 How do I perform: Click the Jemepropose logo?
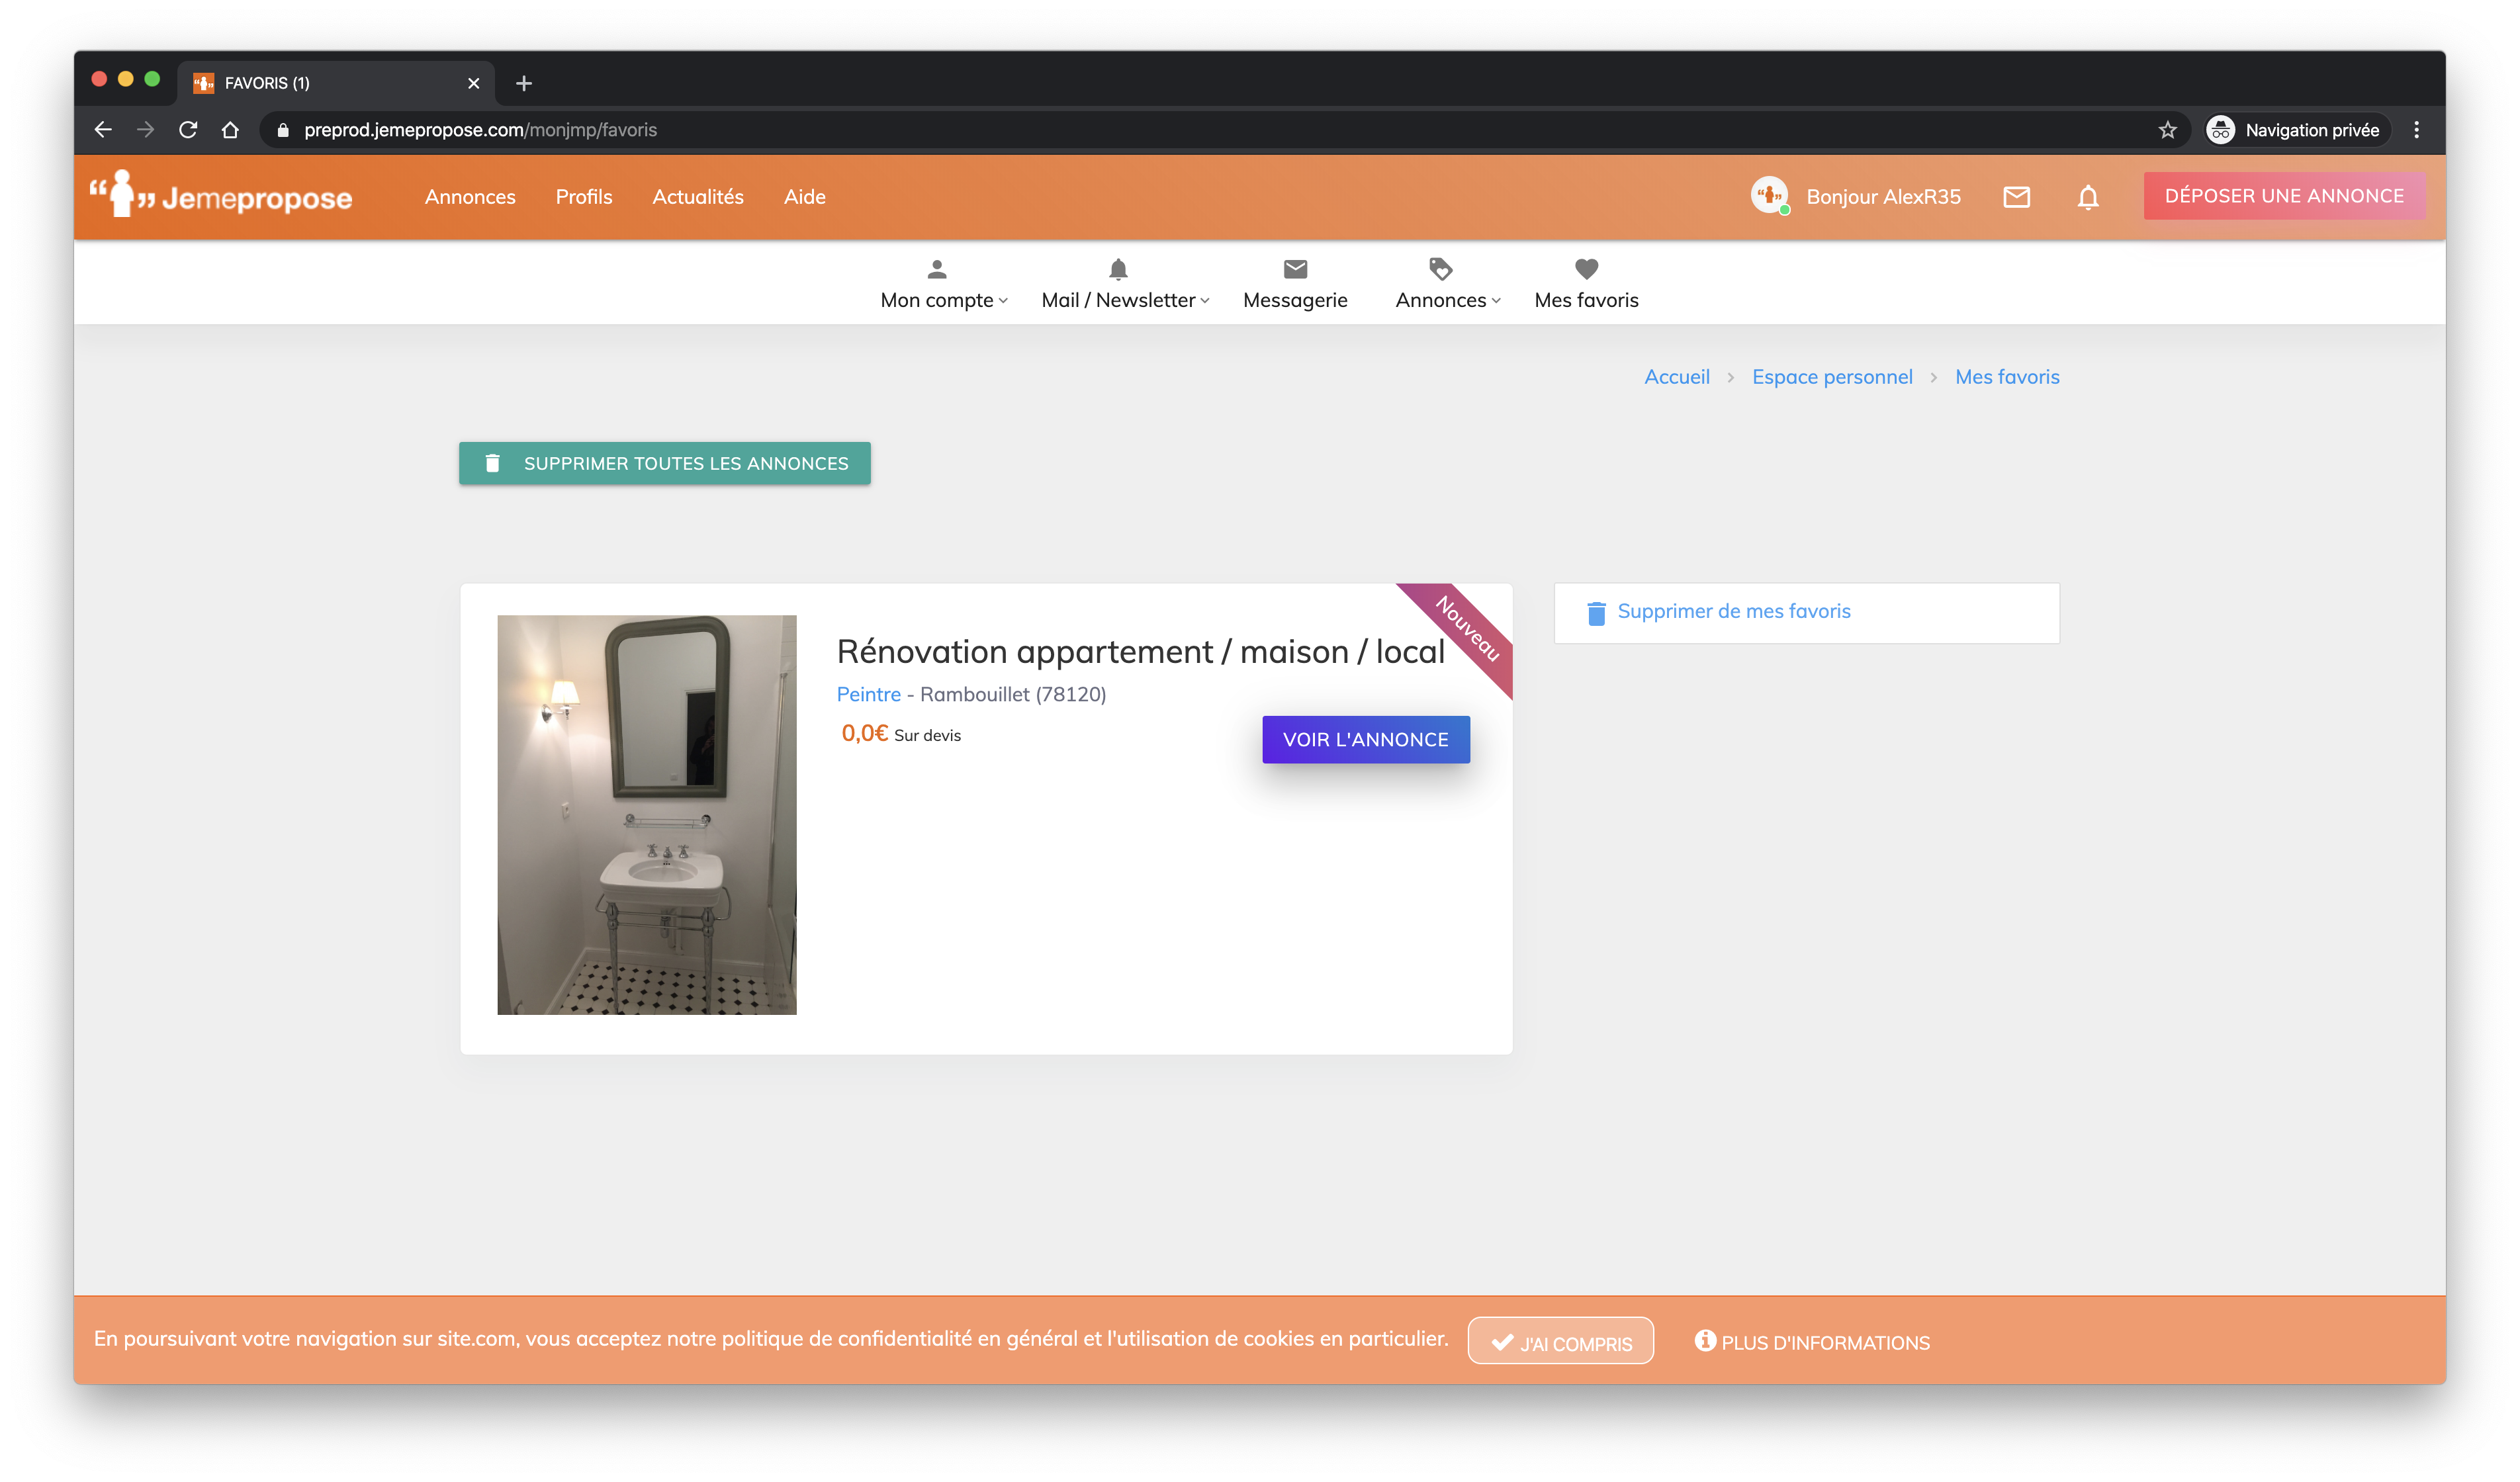tap(221, 196)
